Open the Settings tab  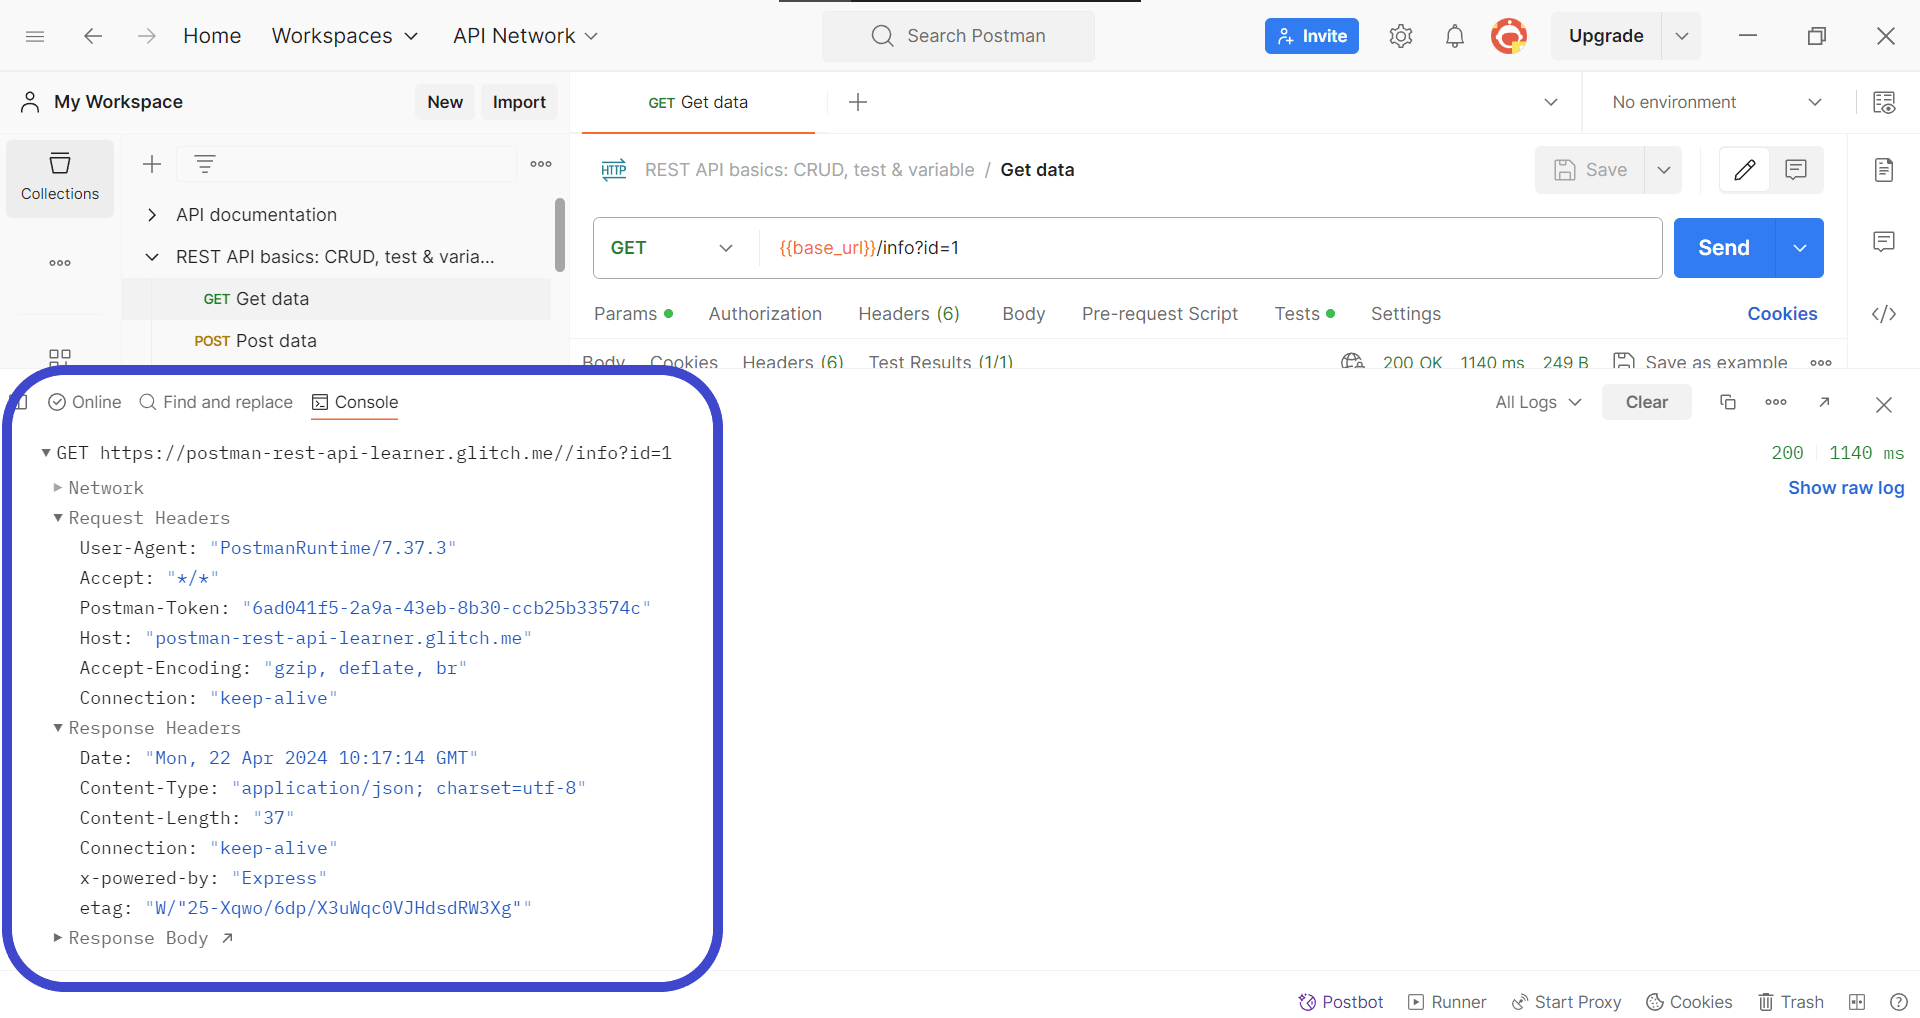1406,314
